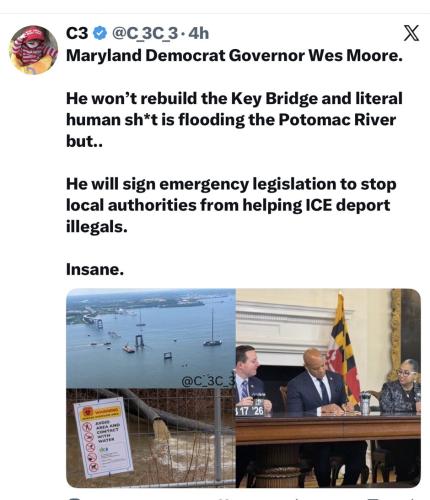
Task: Open the sewage discharge warning photo
Action: pyautogui.click(x=151, y=438)
